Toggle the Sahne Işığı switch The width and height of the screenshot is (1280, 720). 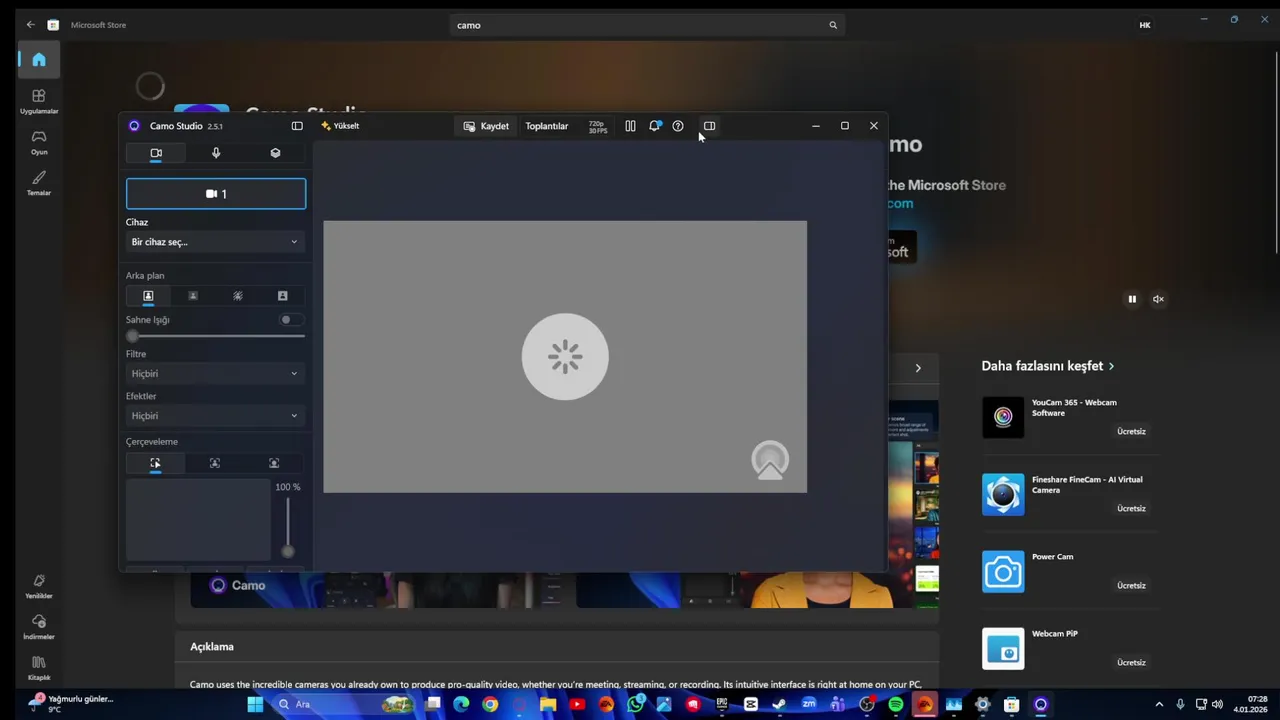point(289,320)
